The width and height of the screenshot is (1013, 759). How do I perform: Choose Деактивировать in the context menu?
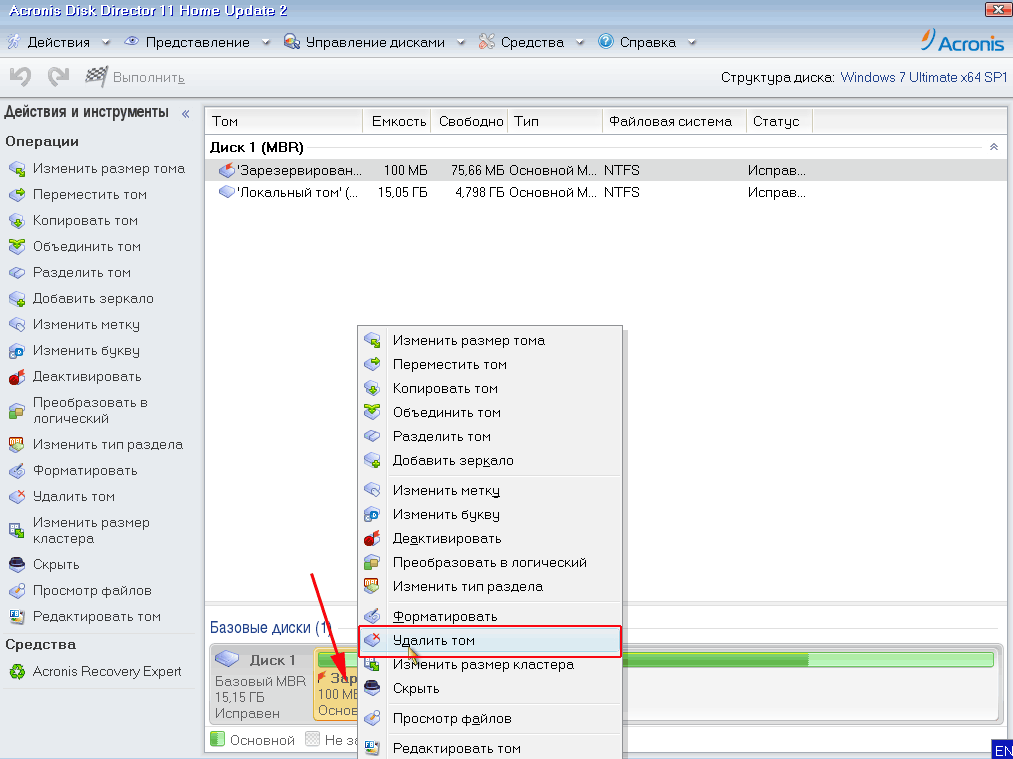(x=490, y=539)
